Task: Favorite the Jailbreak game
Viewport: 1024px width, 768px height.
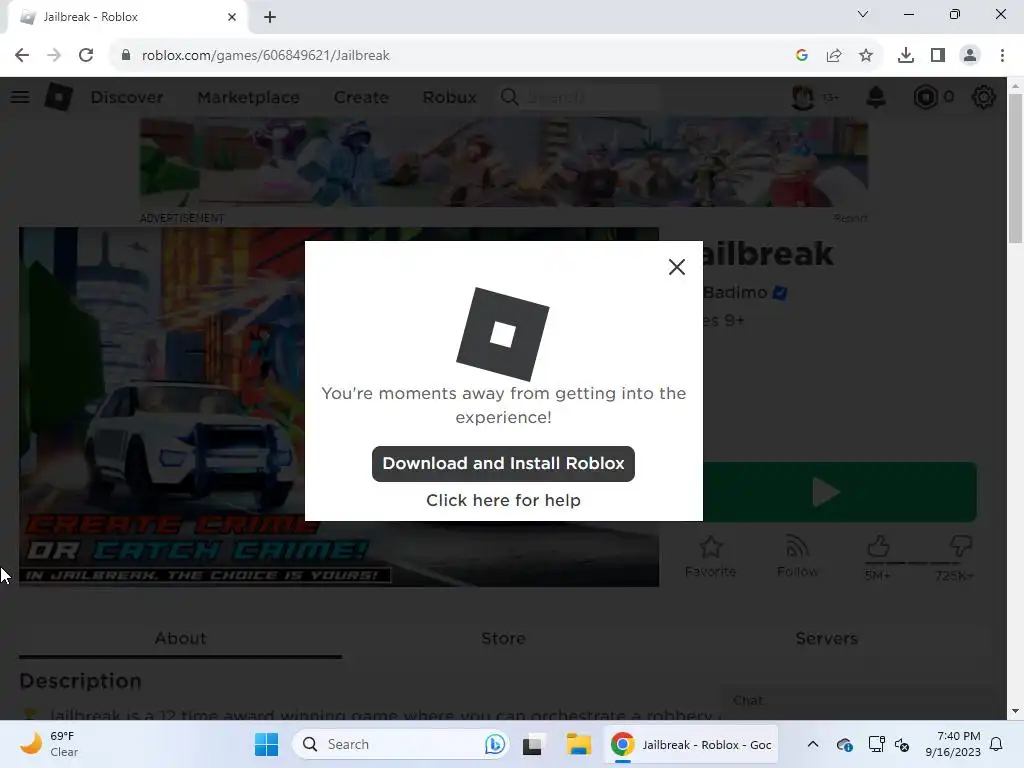Action: 710,556
